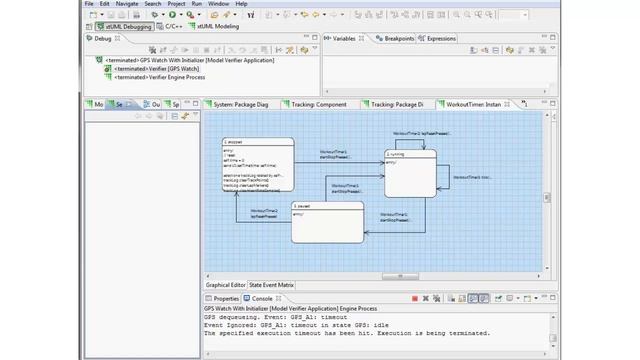
Task: Switch to the Expressions tab
Action: (x=437, y=38)
